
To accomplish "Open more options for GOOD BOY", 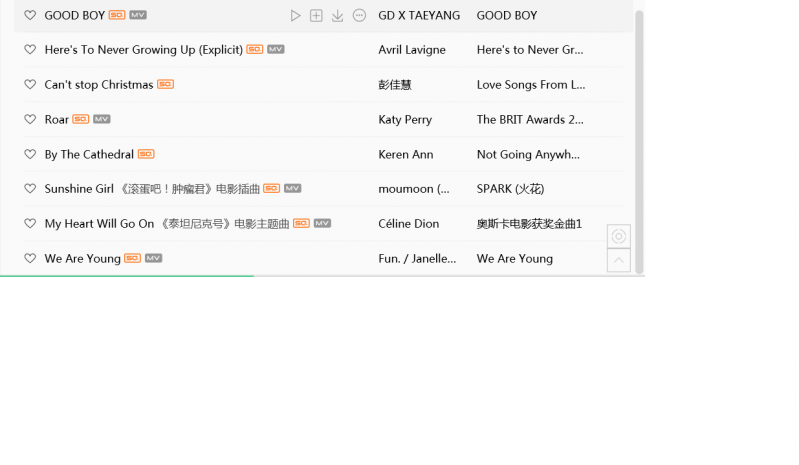I will click(x=359, y=16).
